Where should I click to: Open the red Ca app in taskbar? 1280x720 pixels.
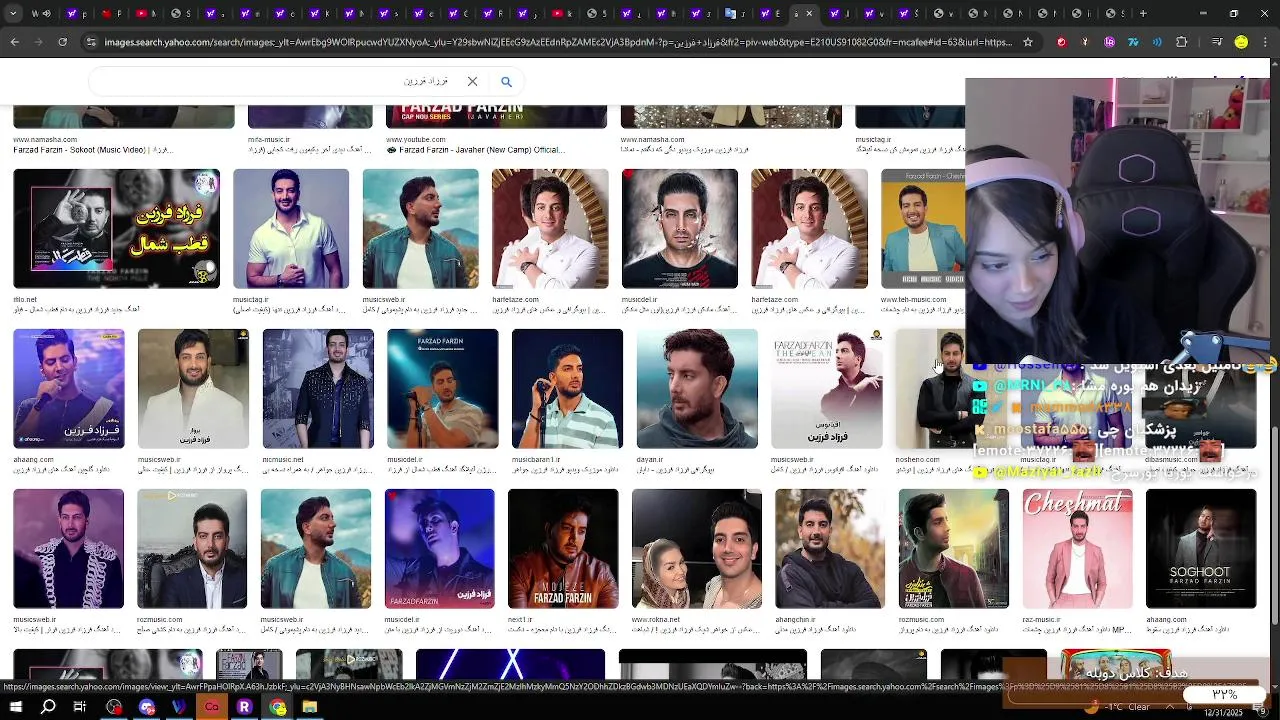tap(211, 707)
